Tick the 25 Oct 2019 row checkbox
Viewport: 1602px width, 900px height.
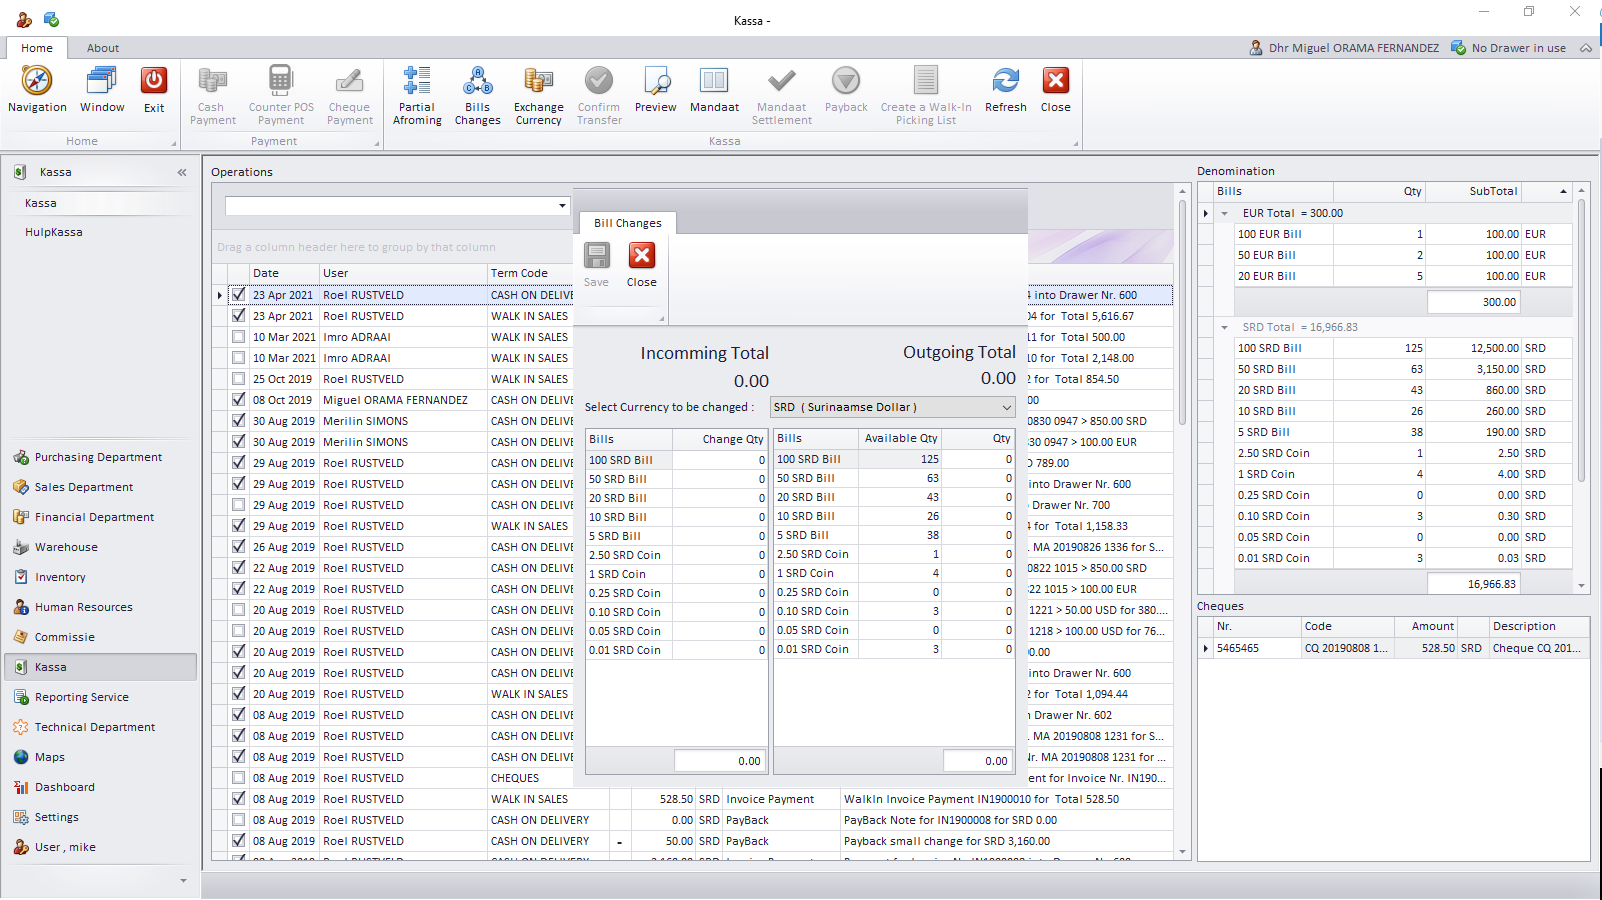pyautogui.click(x=238, y=379)
